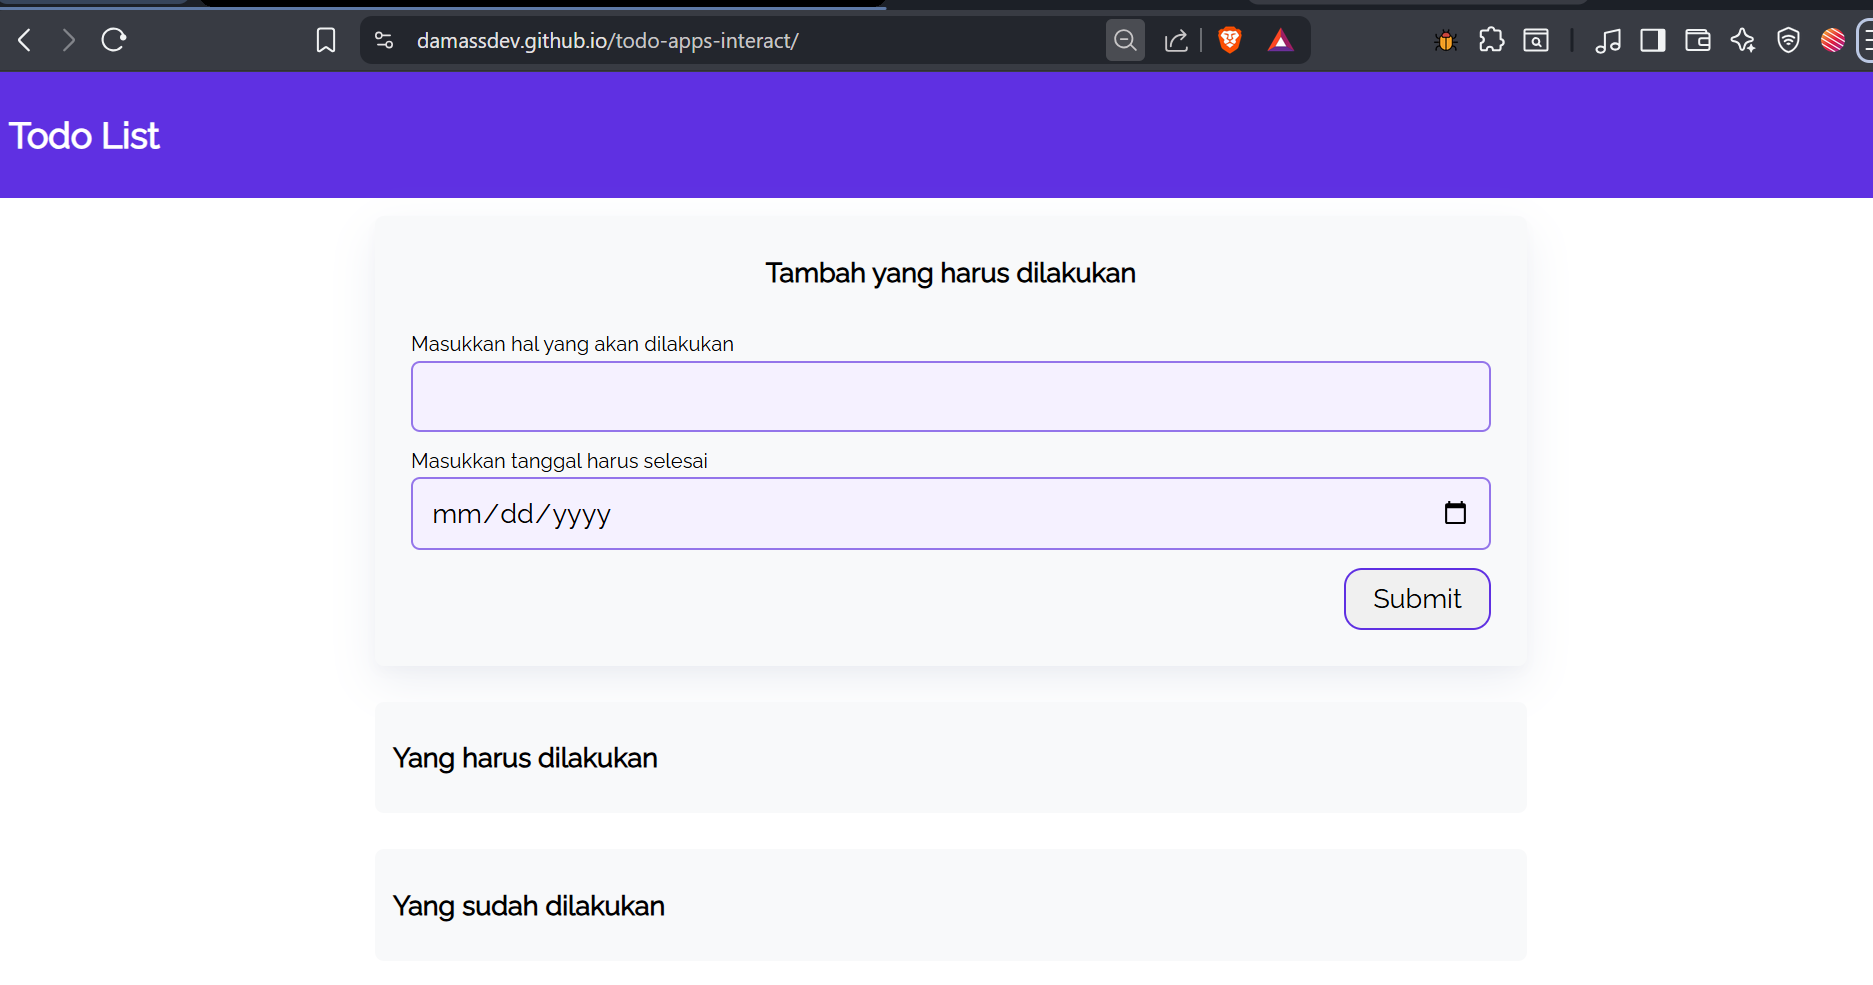Open the music playlist icon

(x=1608, y=40)
